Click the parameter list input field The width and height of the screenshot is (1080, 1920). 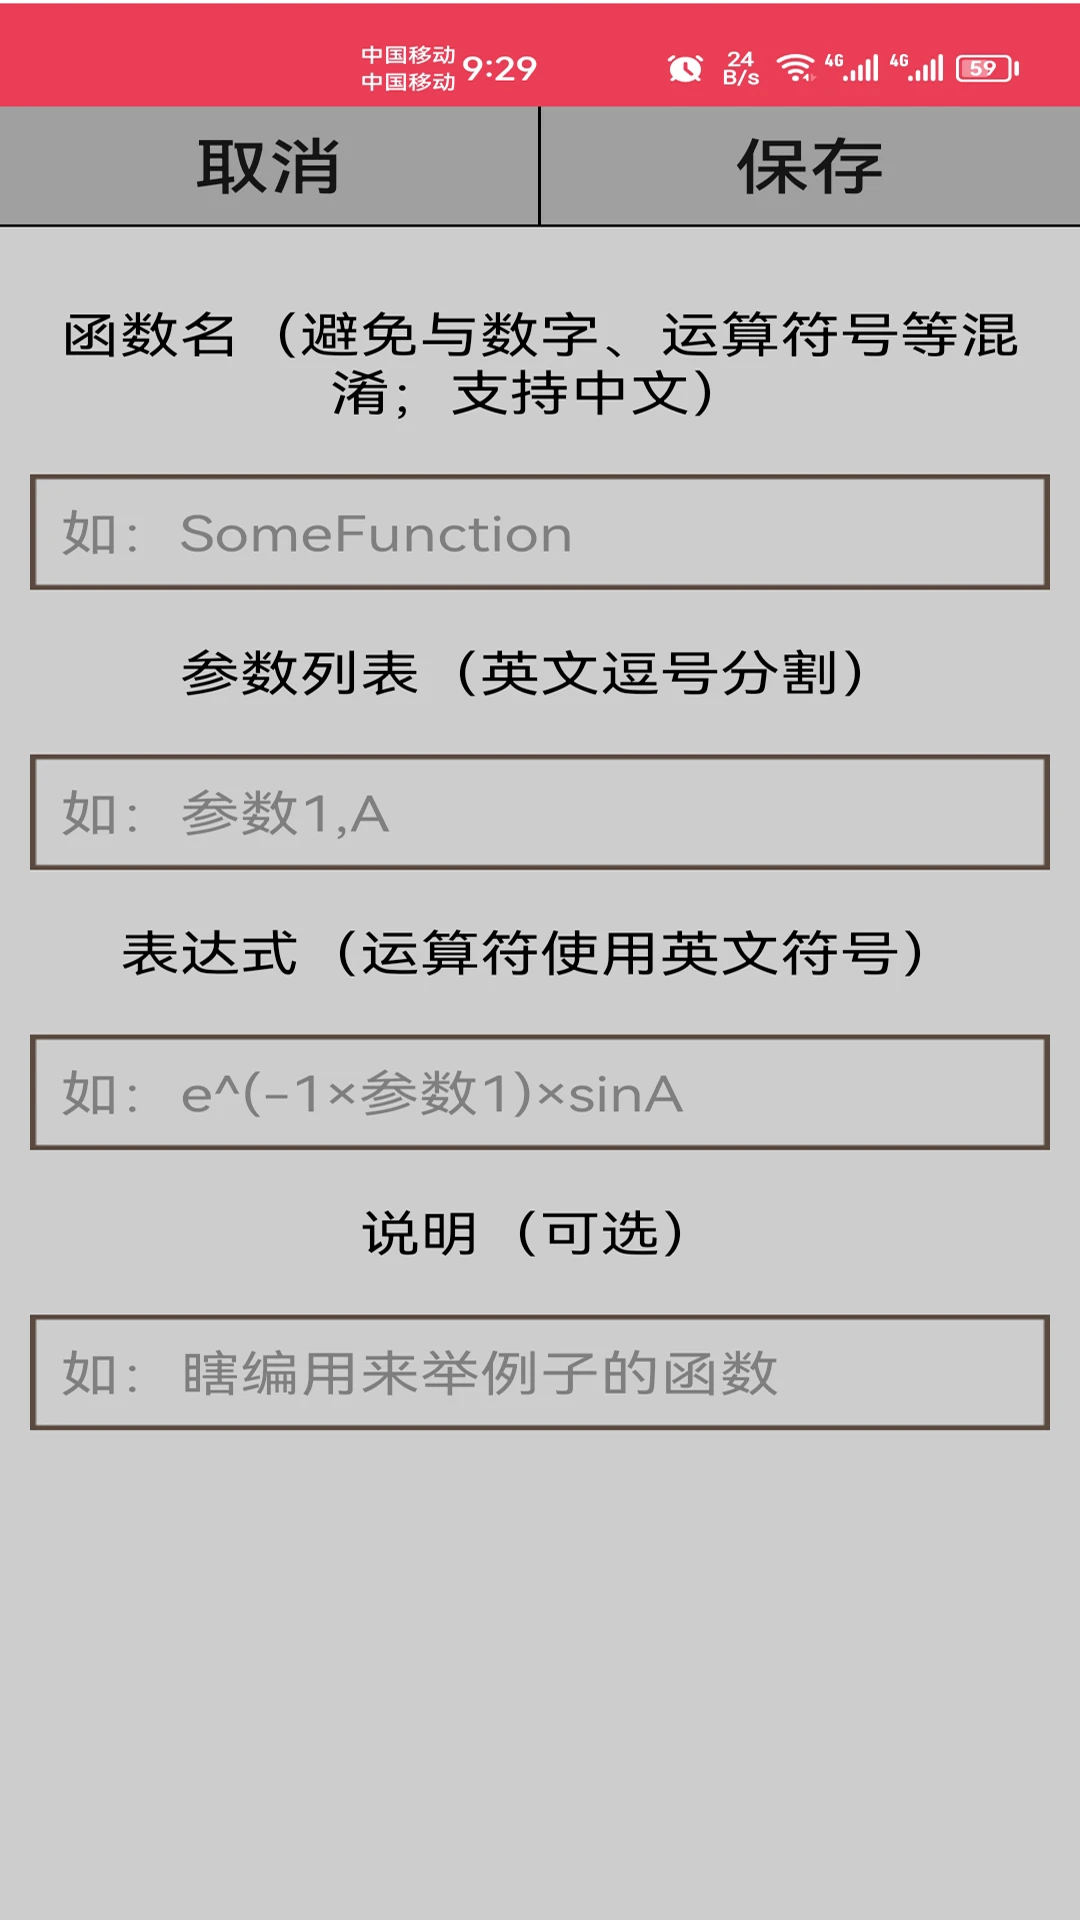540,812
